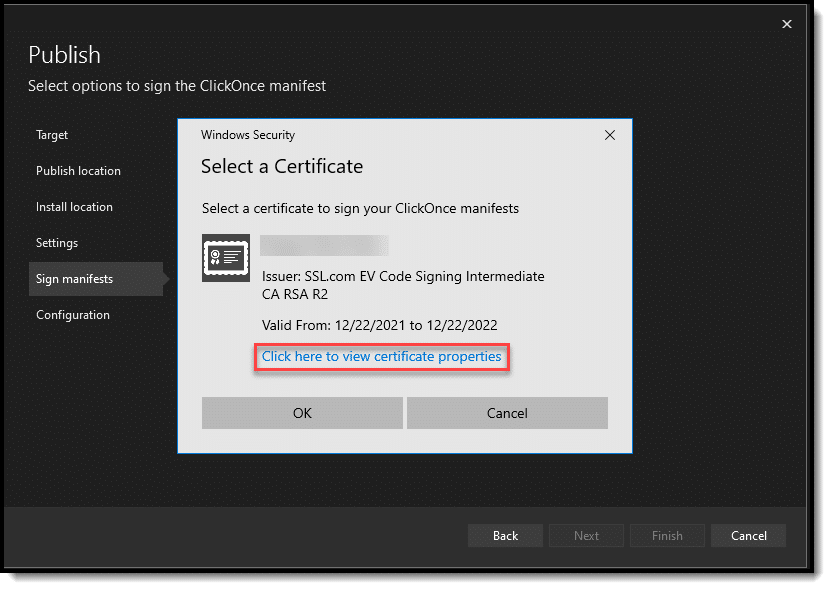Close the Windows Security dialog
Screen dimensions: 831x590
[610, 134]
